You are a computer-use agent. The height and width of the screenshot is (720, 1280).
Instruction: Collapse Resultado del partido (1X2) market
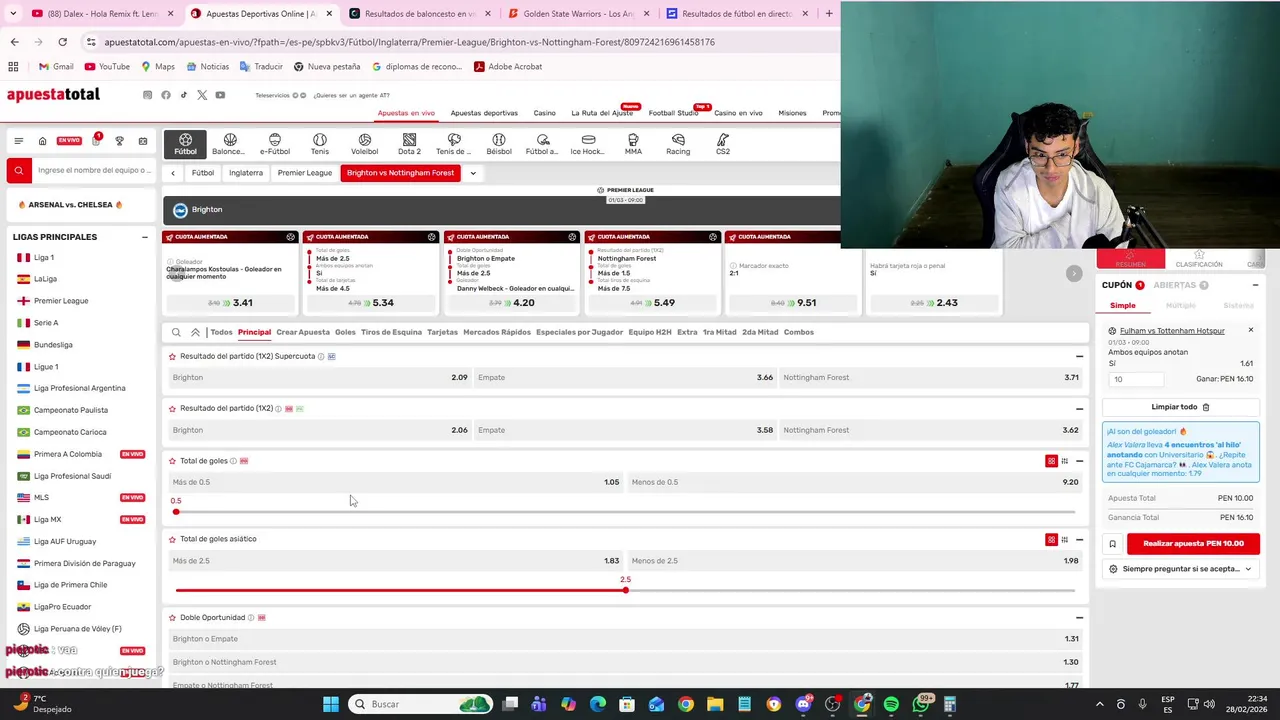click(x=1079, y=409)
